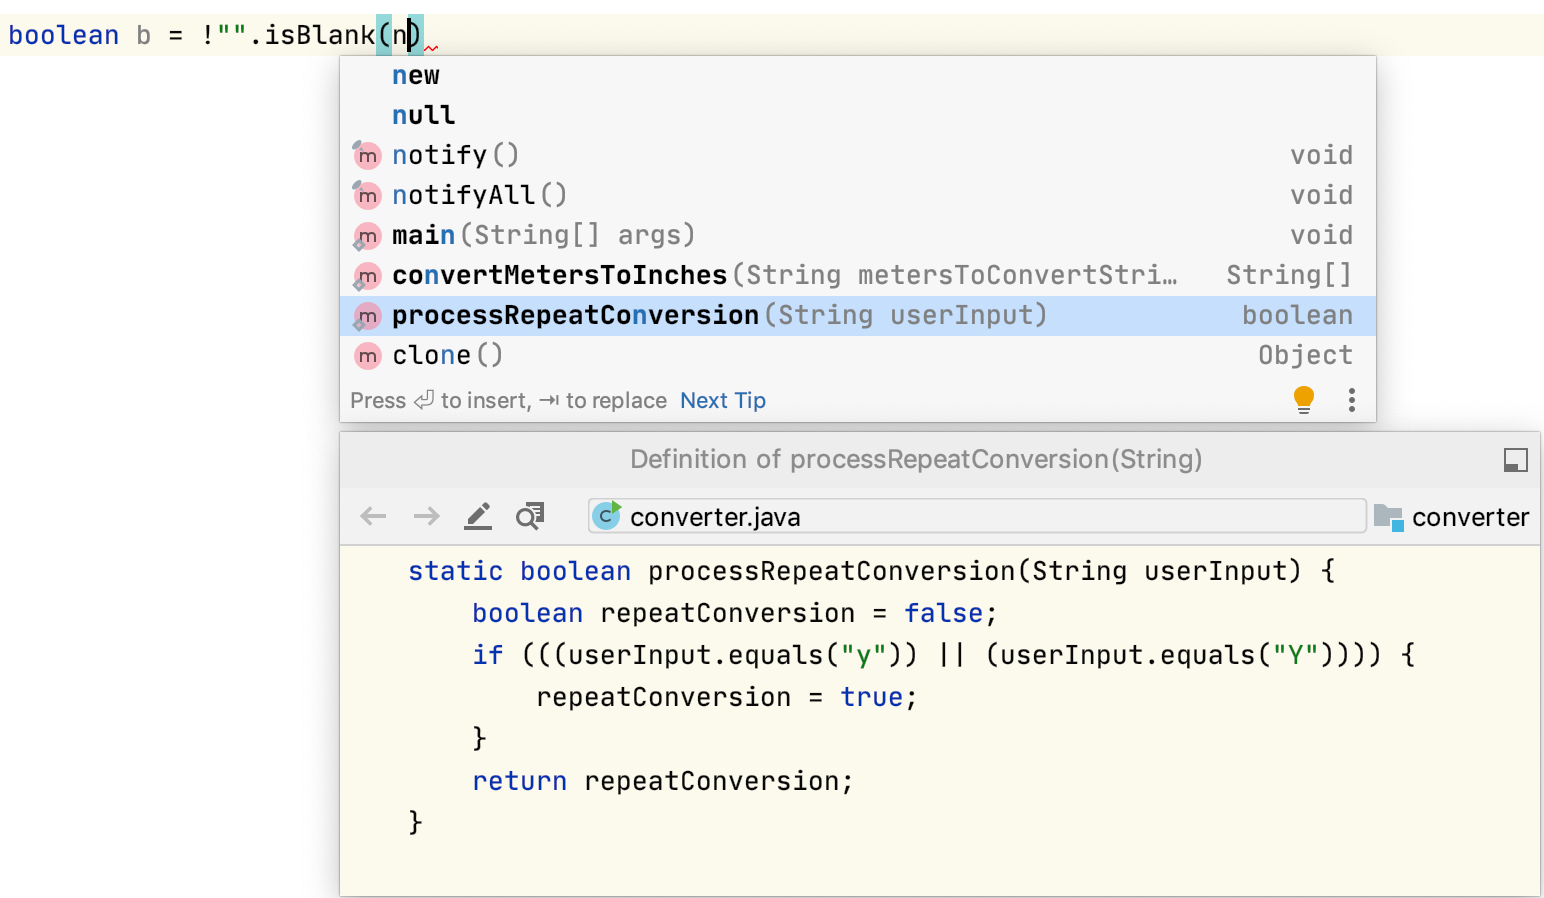Click 'isBlank' in the editor line
Image resolution: width=1544 pixels, height=898 pixels.
[319, 35]
